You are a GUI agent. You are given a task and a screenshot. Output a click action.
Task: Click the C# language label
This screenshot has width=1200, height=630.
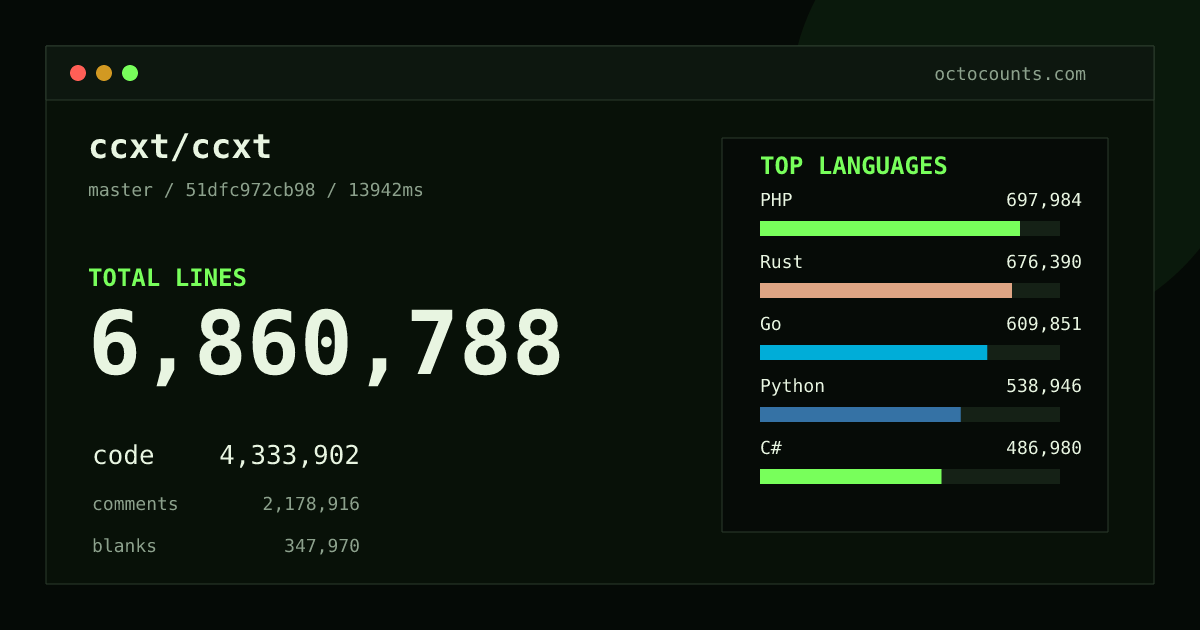771,448
